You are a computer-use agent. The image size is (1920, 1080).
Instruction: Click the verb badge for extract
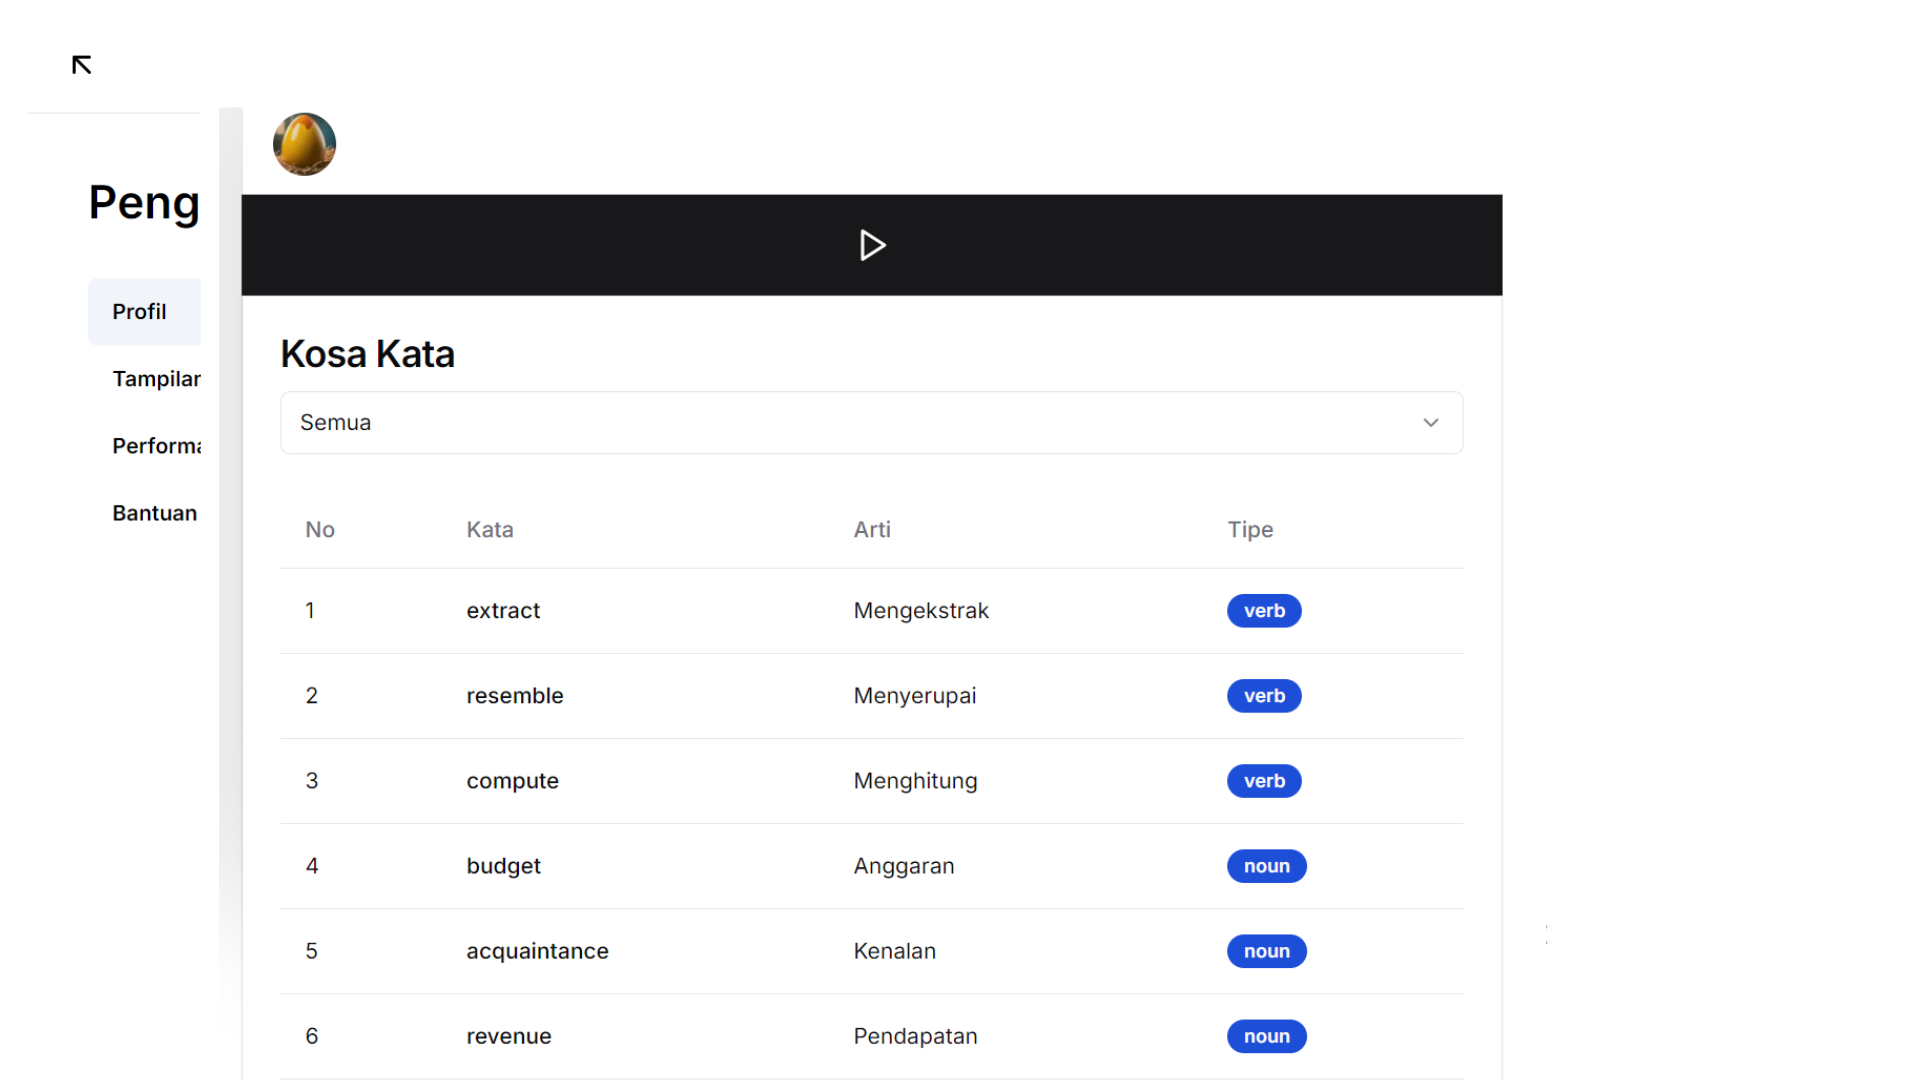point(1263,611)
